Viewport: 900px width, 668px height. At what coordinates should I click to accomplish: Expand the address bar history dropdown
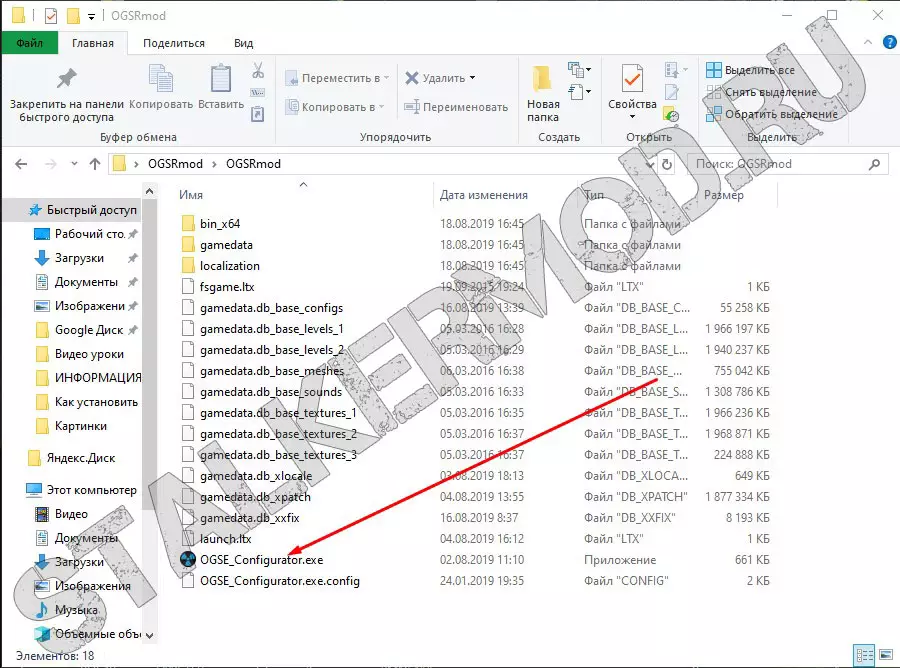pos(650,165)
